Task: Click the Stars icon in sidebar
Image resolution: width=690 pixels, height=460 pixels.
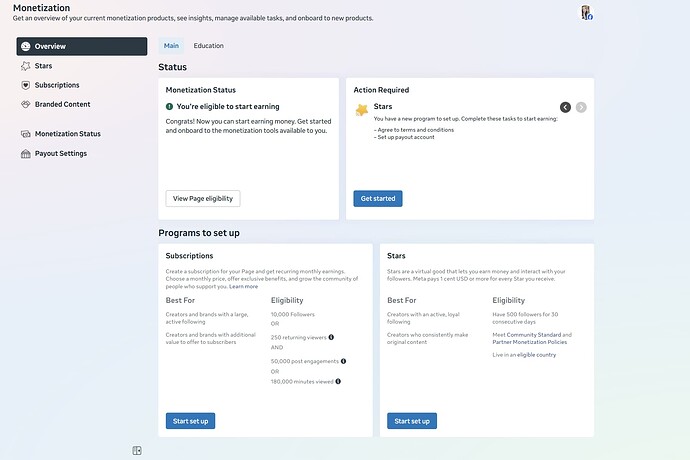Action: [x=26, y=66]
